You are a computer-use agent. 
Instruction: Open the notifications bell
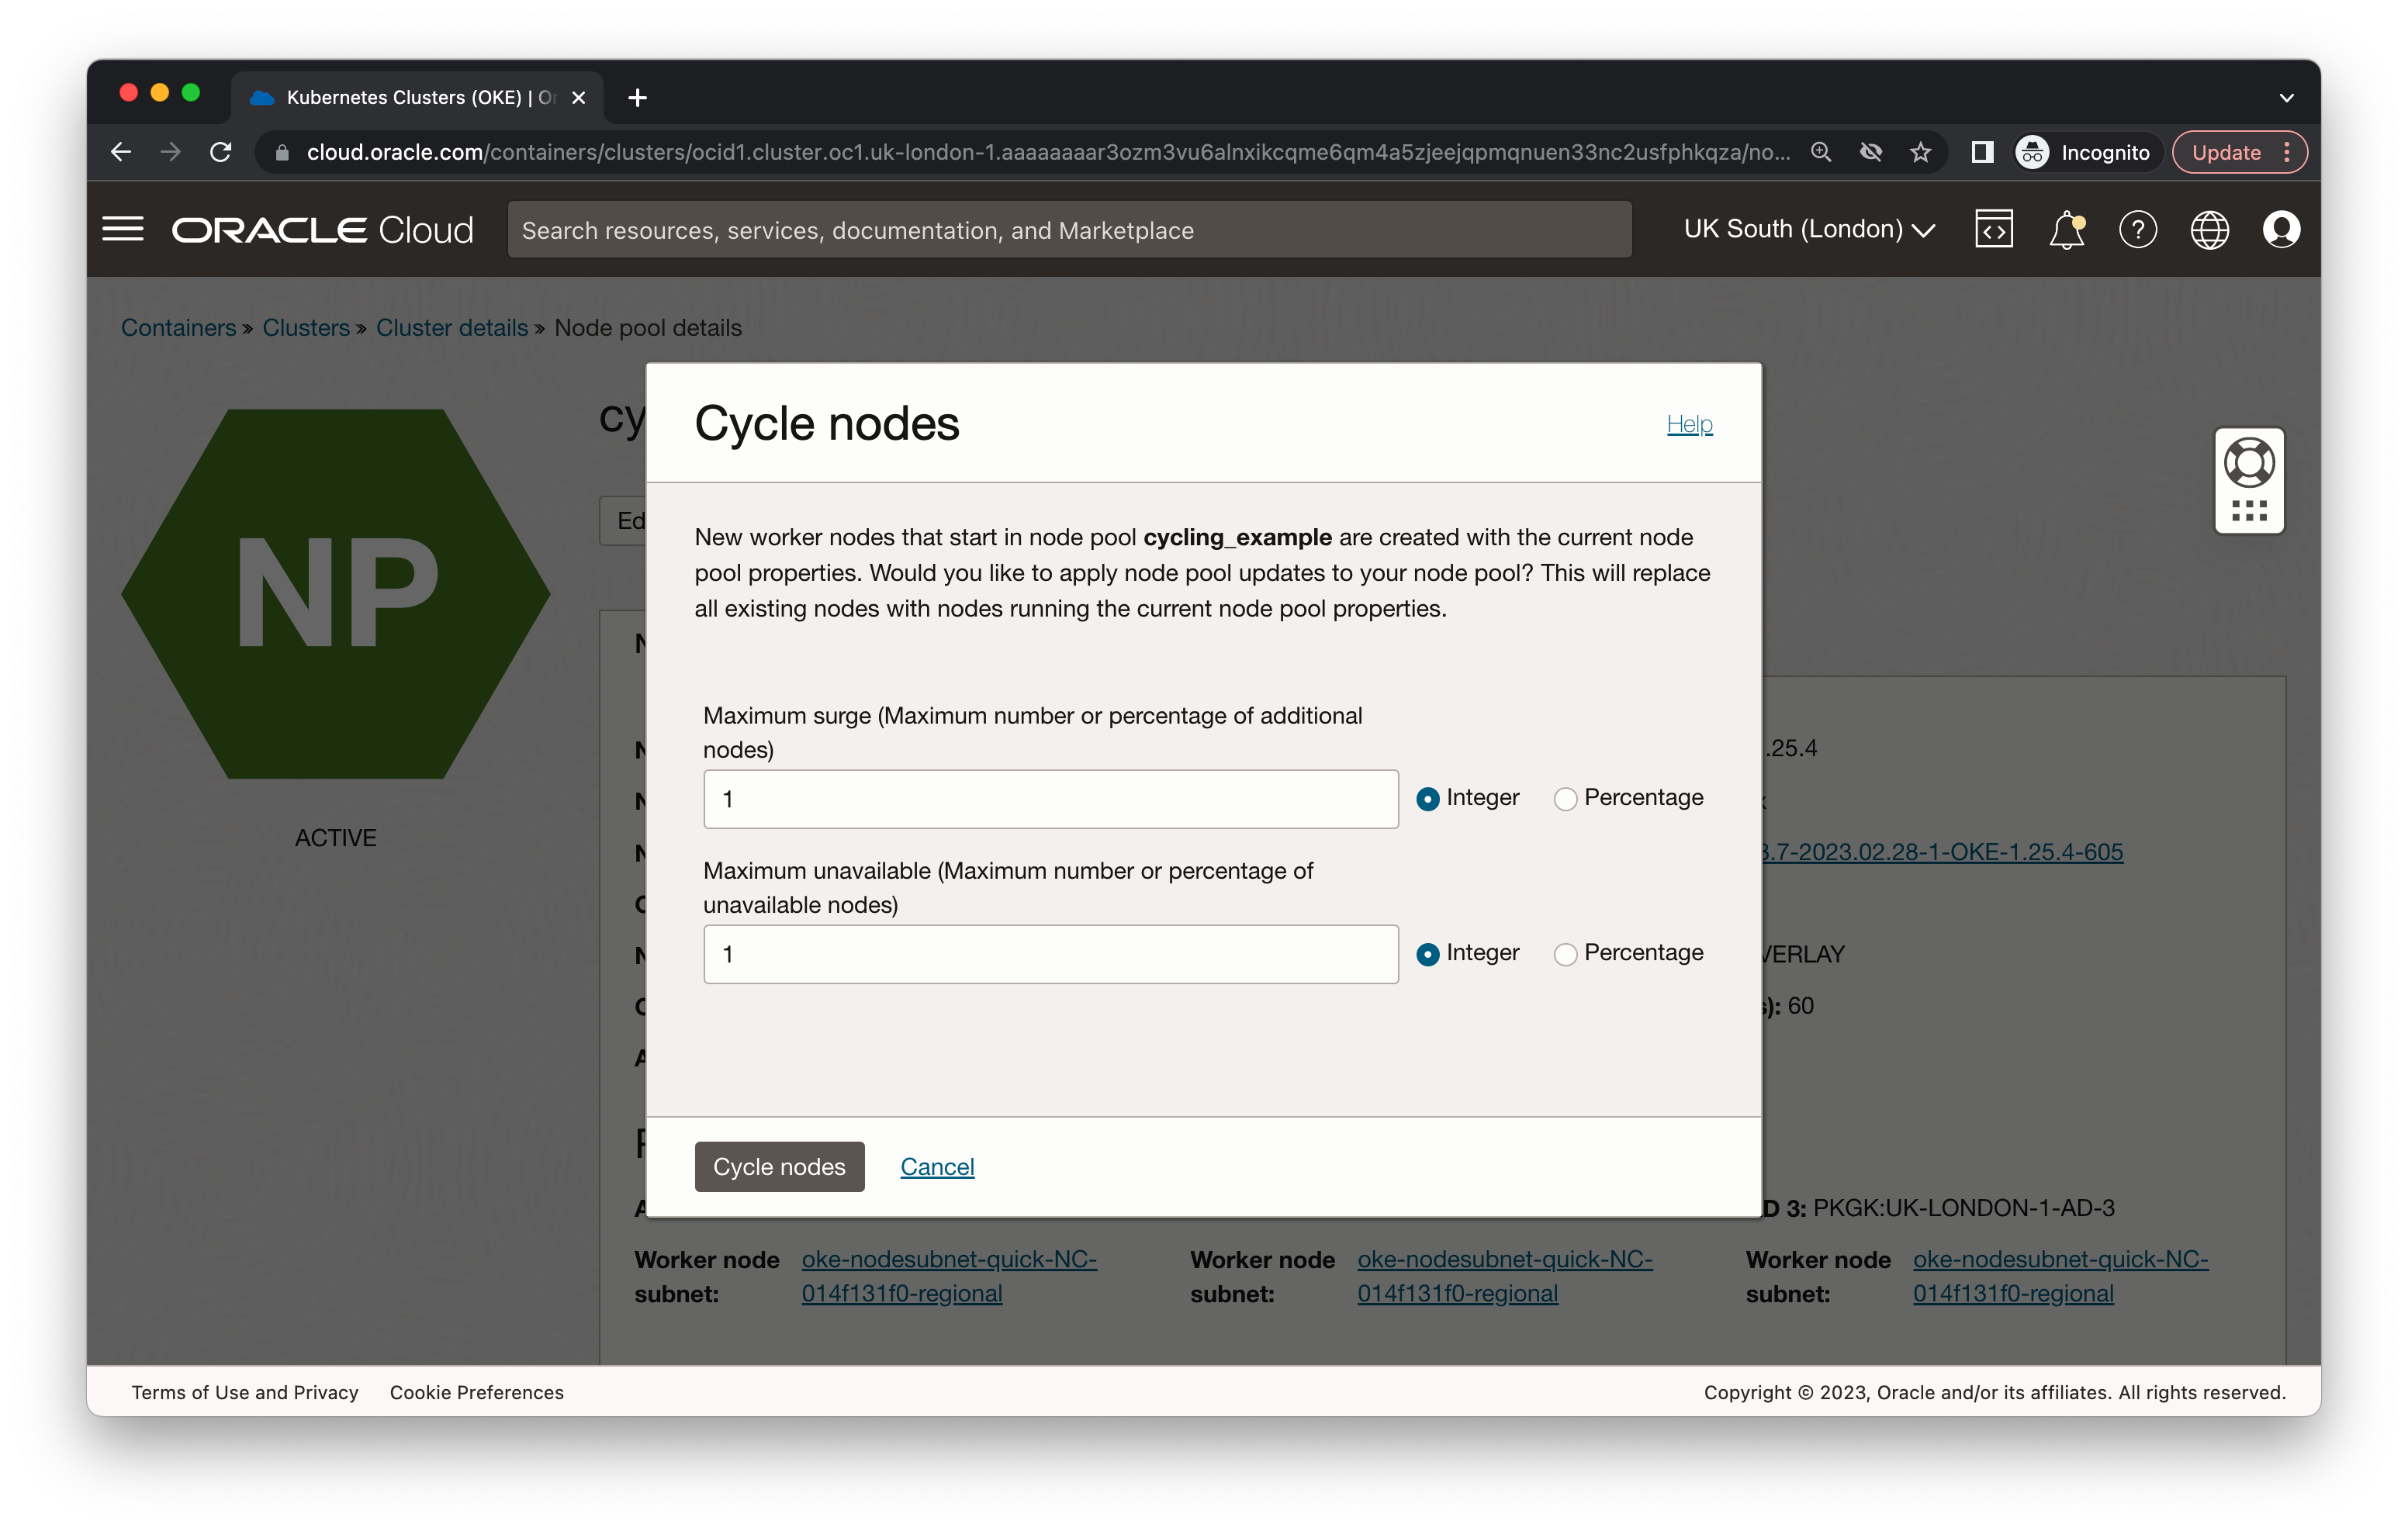[2066, 229]
